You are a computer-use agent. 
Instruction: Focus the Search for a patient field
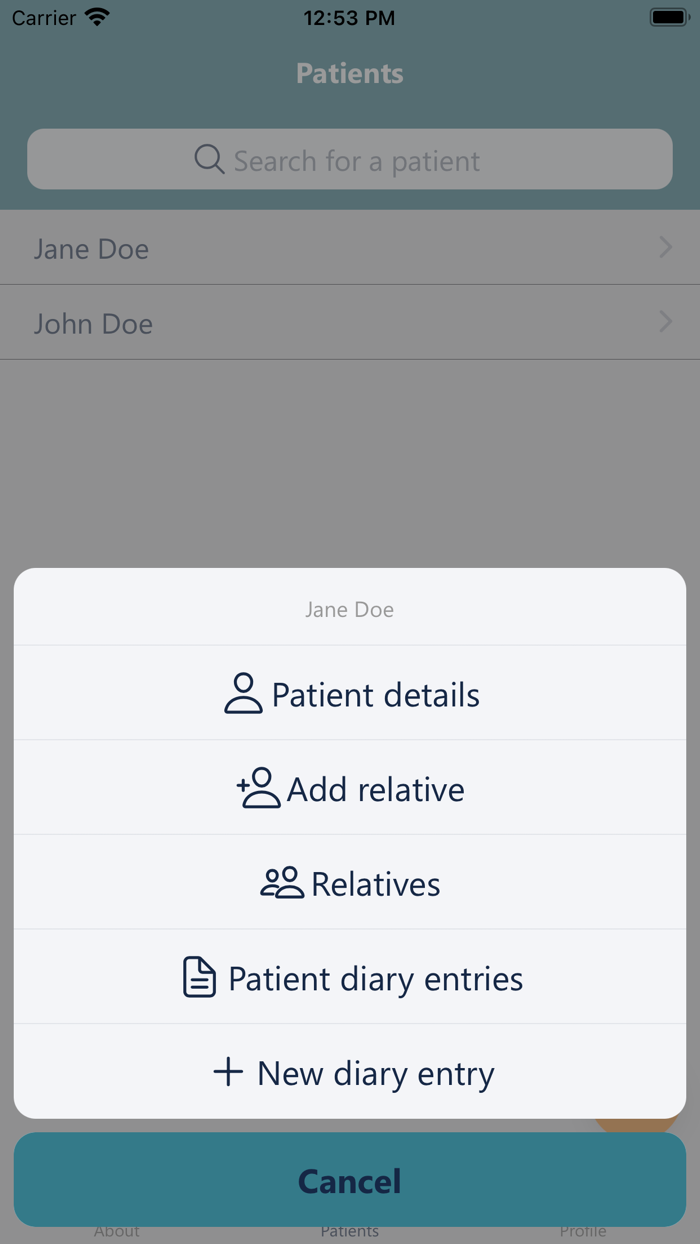[x=356, y=160]
